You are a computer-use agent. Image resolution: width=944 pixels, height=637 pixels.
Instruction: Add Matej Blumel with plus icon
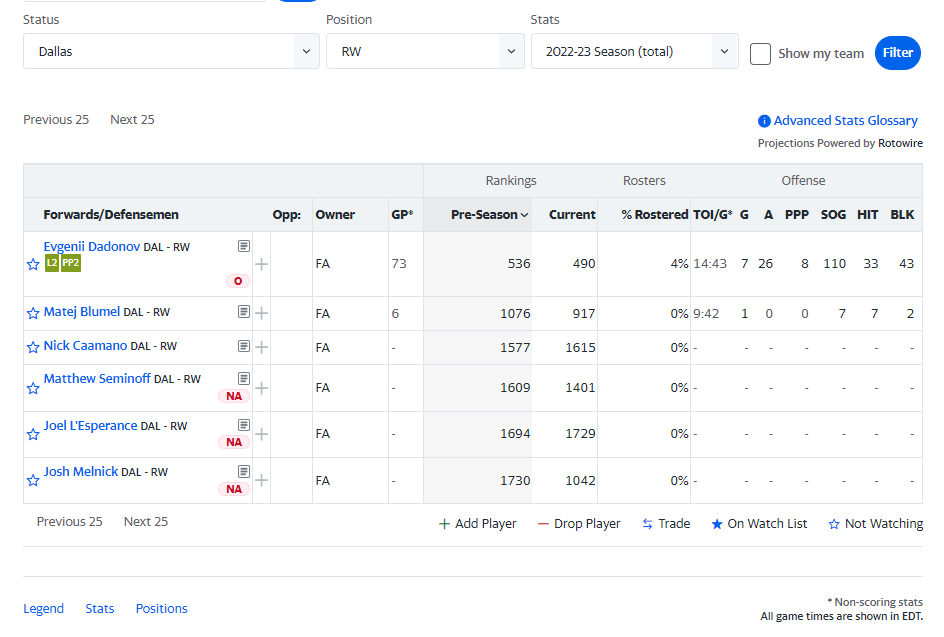tap(261, 313)
